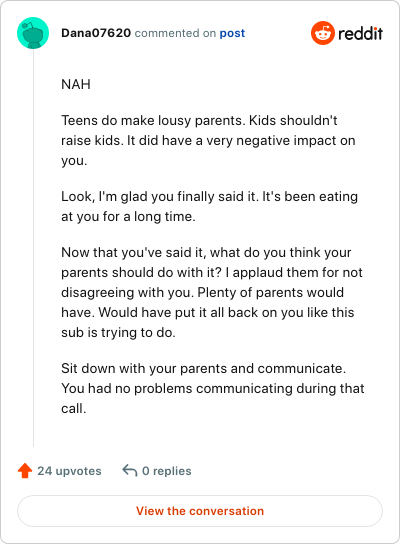This screenshot has width=400, height=544.
Task: Click the View the conversation button
Action: pos(200,511)
